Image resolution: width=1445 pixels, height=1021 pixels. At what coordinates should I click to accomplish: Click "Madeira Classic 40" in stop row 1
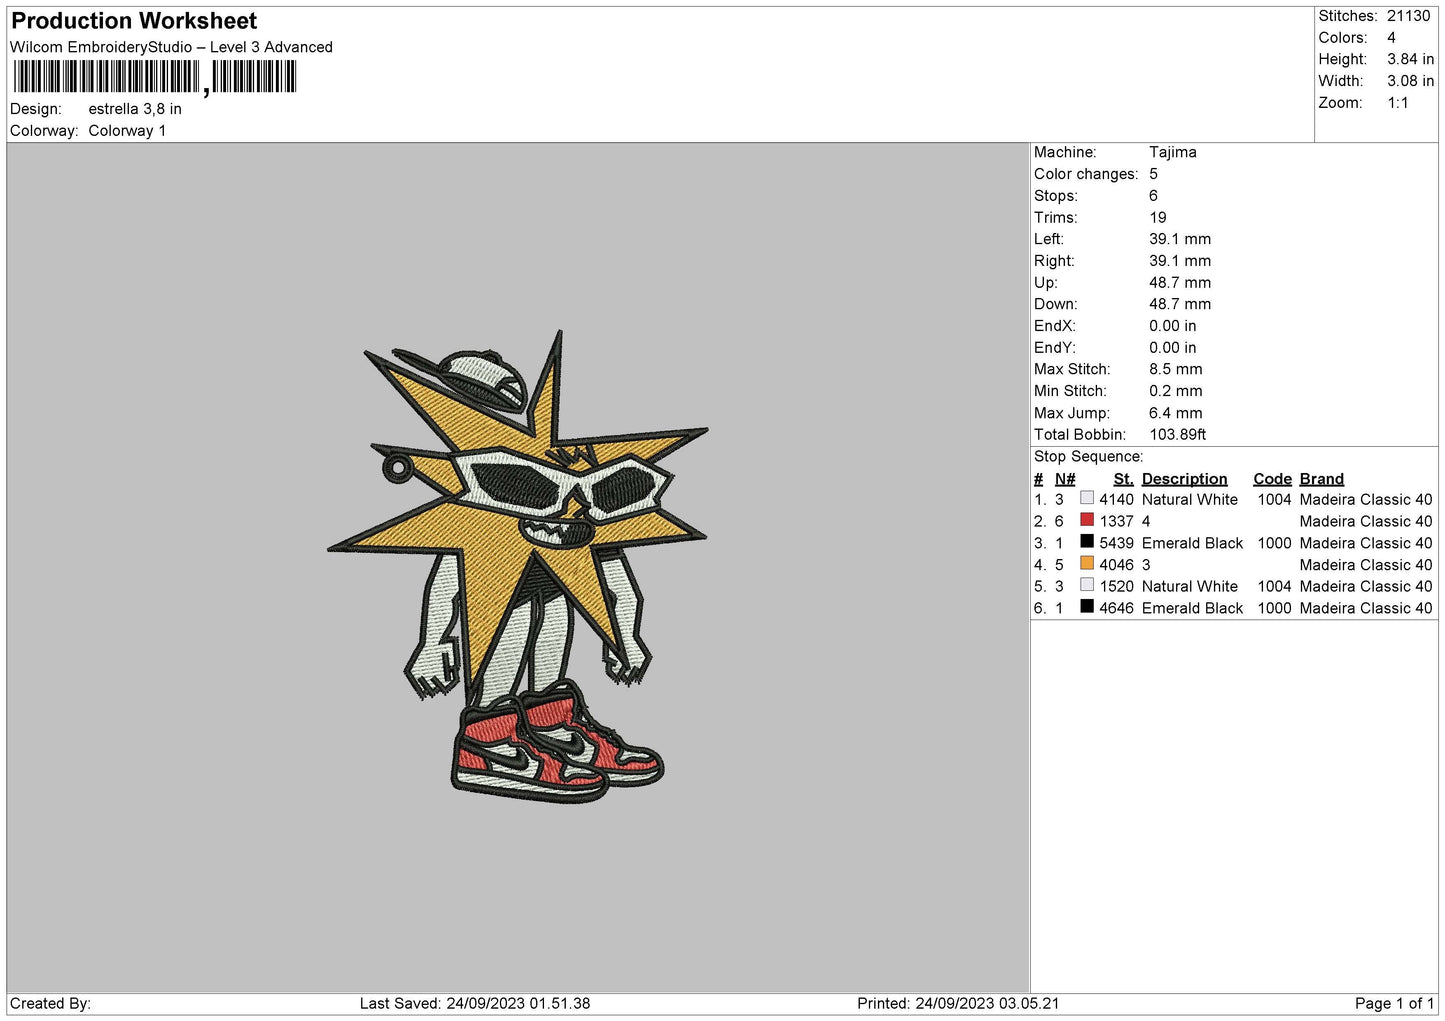pos(1365,500)
